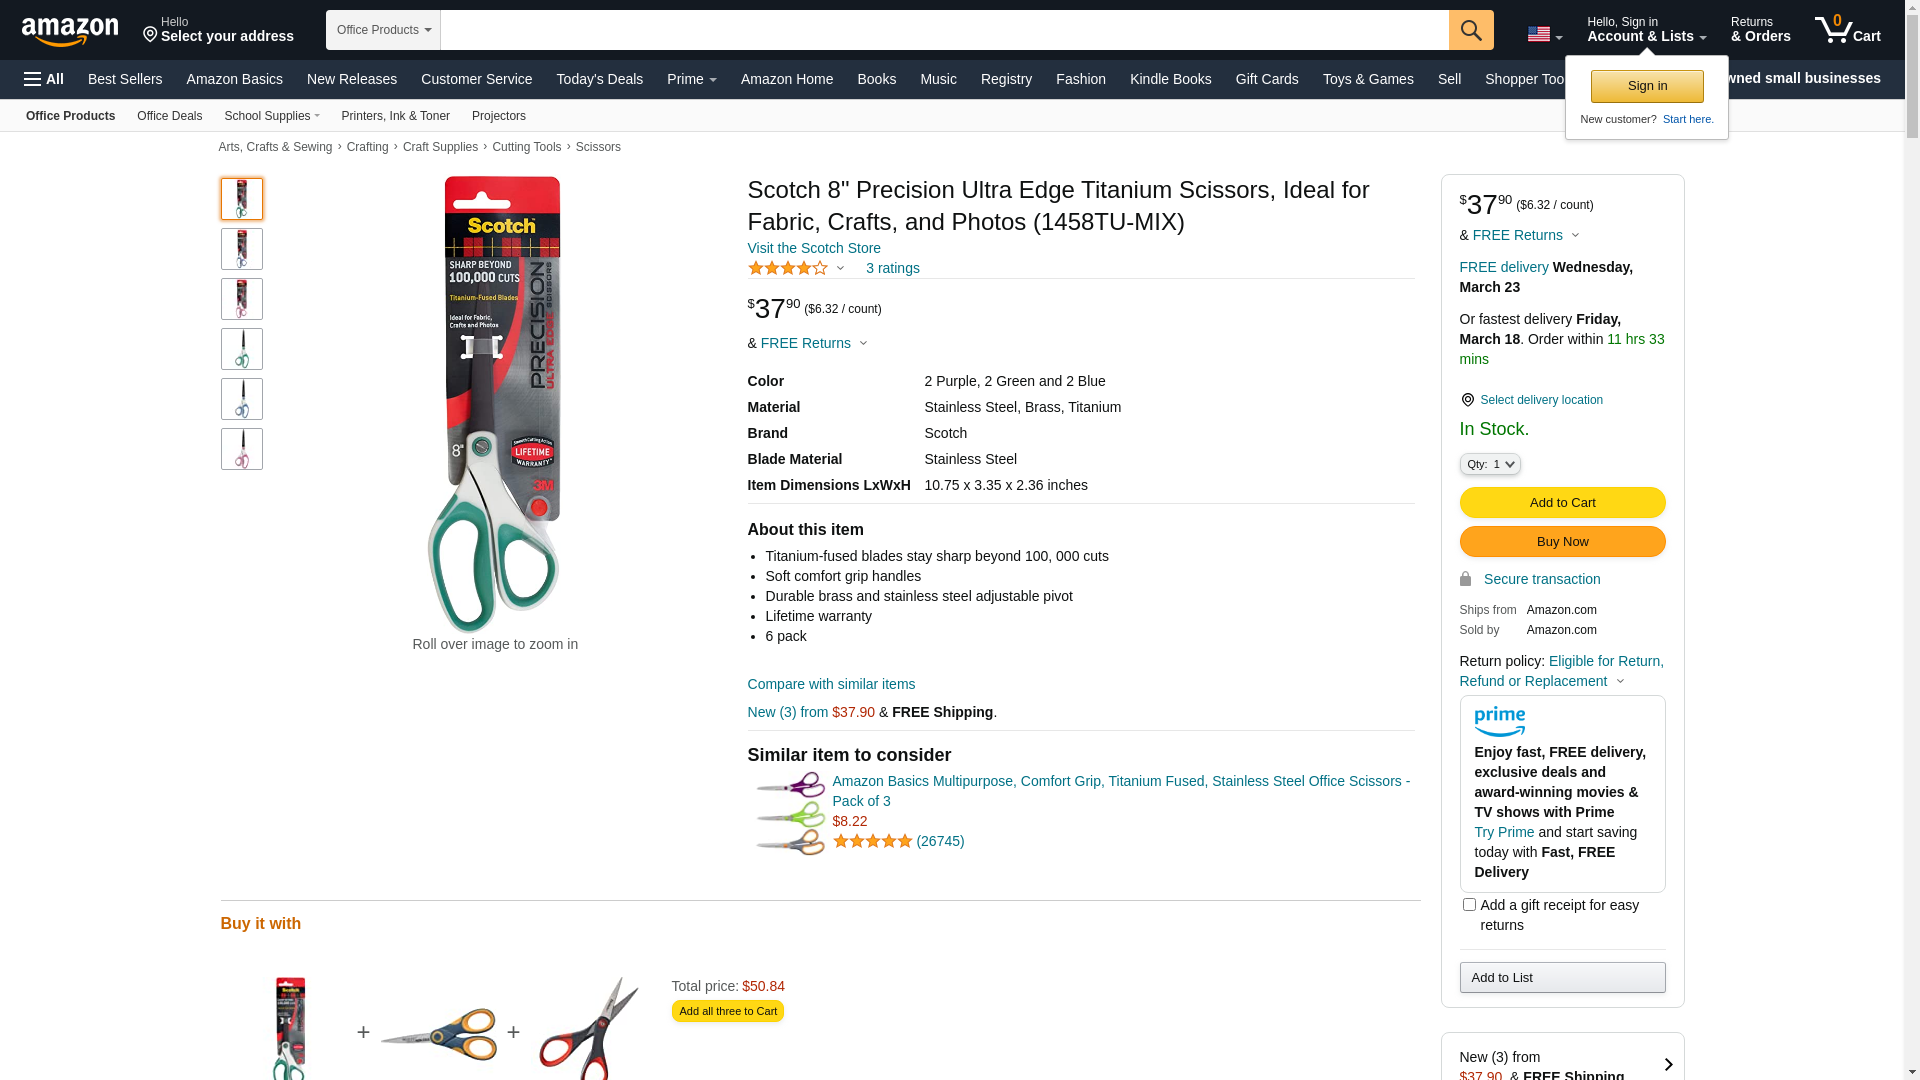Screen dimensions: 1920x1080
Task: Open the All hamburger menu
Action: pos(44,79)
